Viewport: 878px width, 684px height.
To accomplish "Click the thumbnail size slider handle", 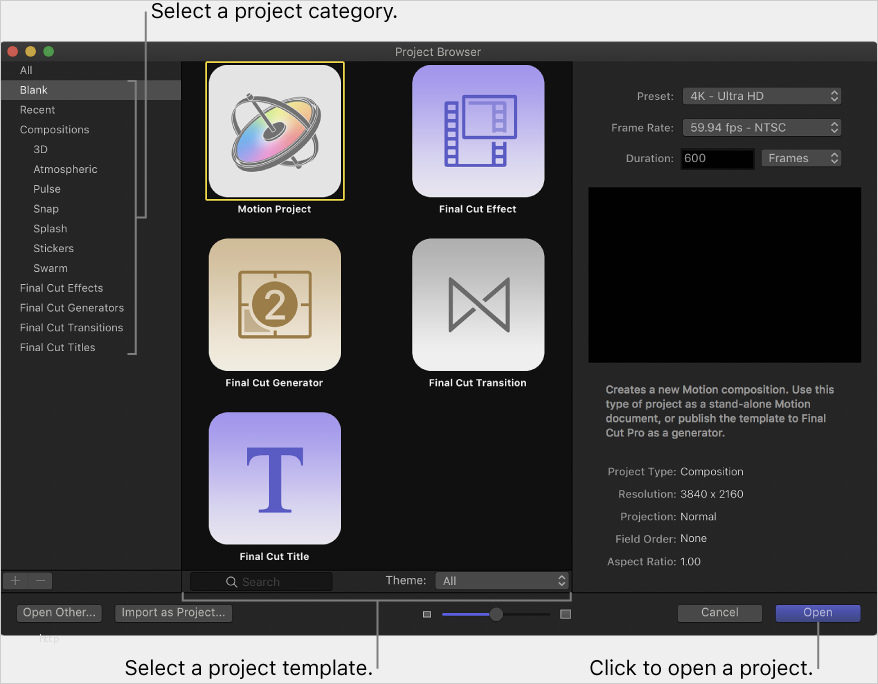I will tap(496, 614).
